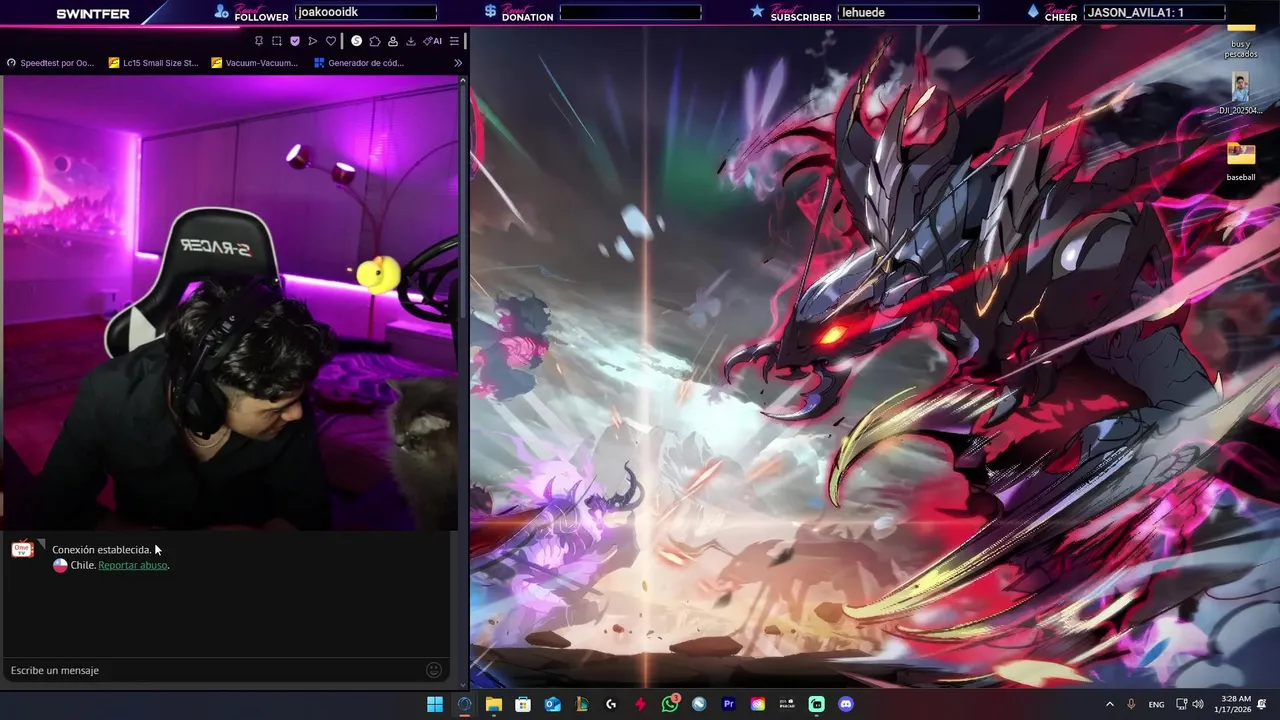Open File Explorer from taskbar
The image size is (1280, 720).
point(494,704)
